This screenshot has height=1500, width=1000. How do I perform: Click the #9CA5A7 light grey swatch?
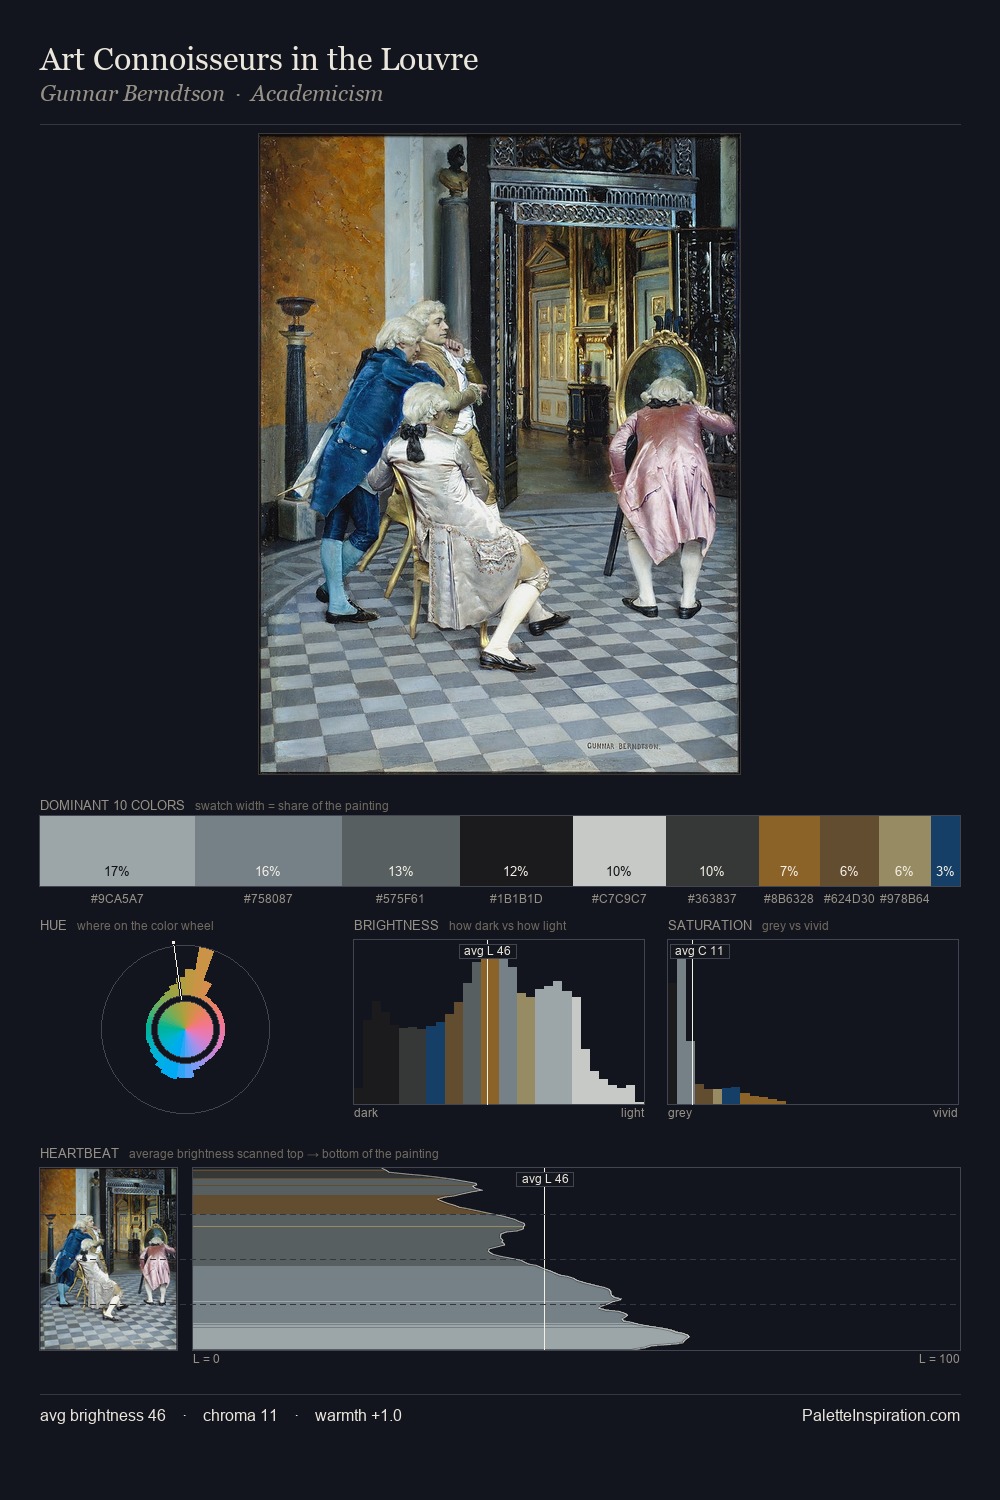[117, 851]
